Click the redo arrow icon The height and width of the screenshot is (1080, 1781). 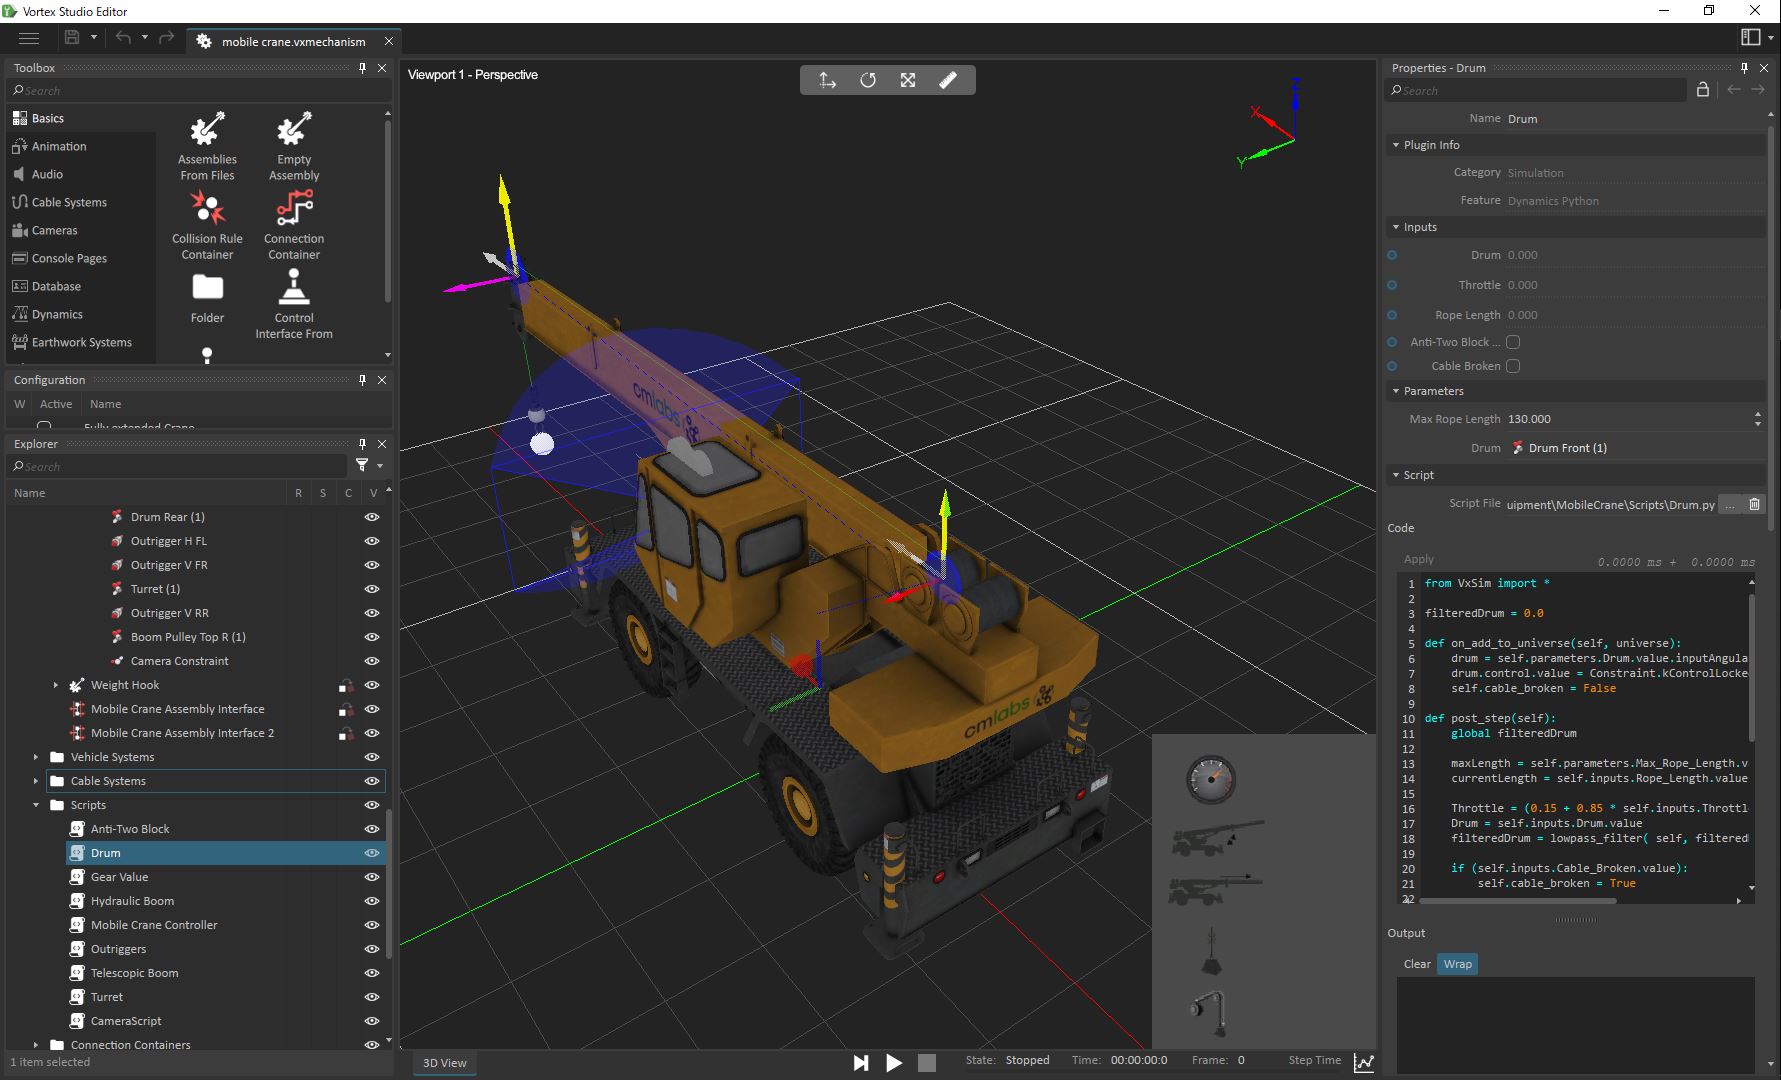pos(166,38)
